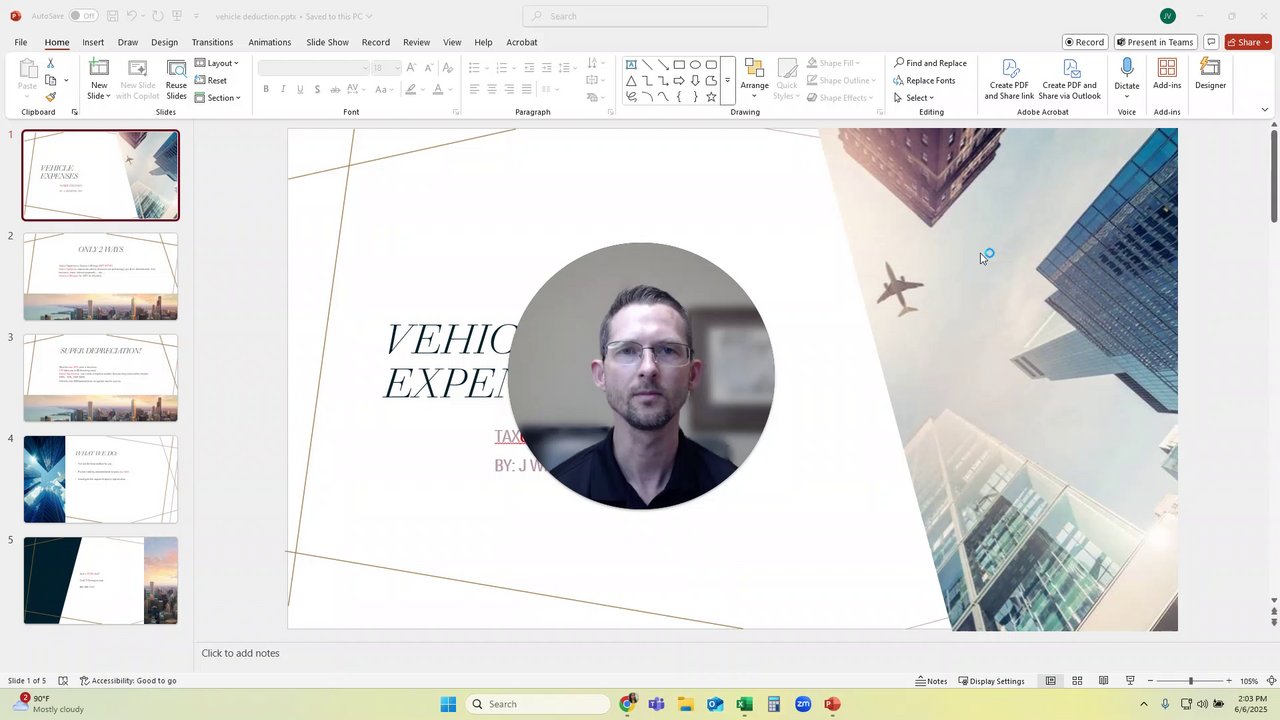Expand the Layout dropdown
Viewport: 1280px width, 720px height.
(x=217, y=63)
